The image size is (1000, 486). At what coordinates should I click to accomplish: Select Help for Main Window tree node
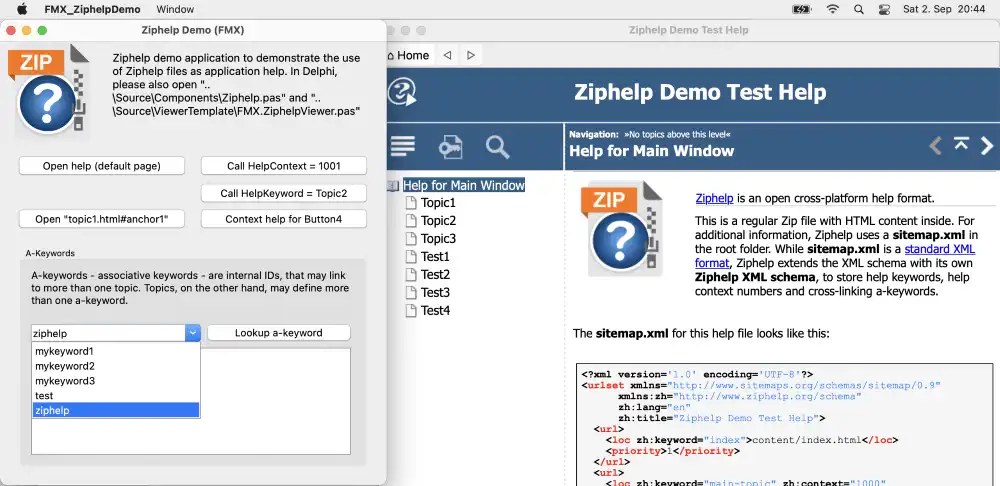(x=464, y=185)
